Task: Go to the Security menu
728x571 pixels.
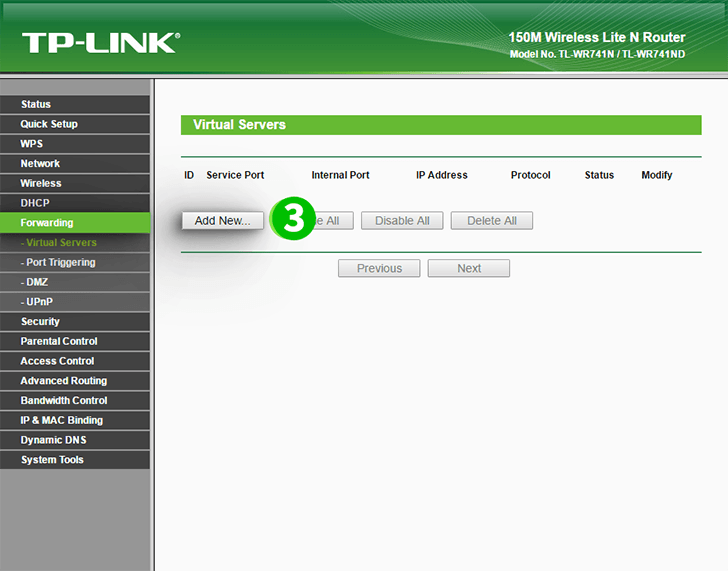Action: (x=75, y=321)
